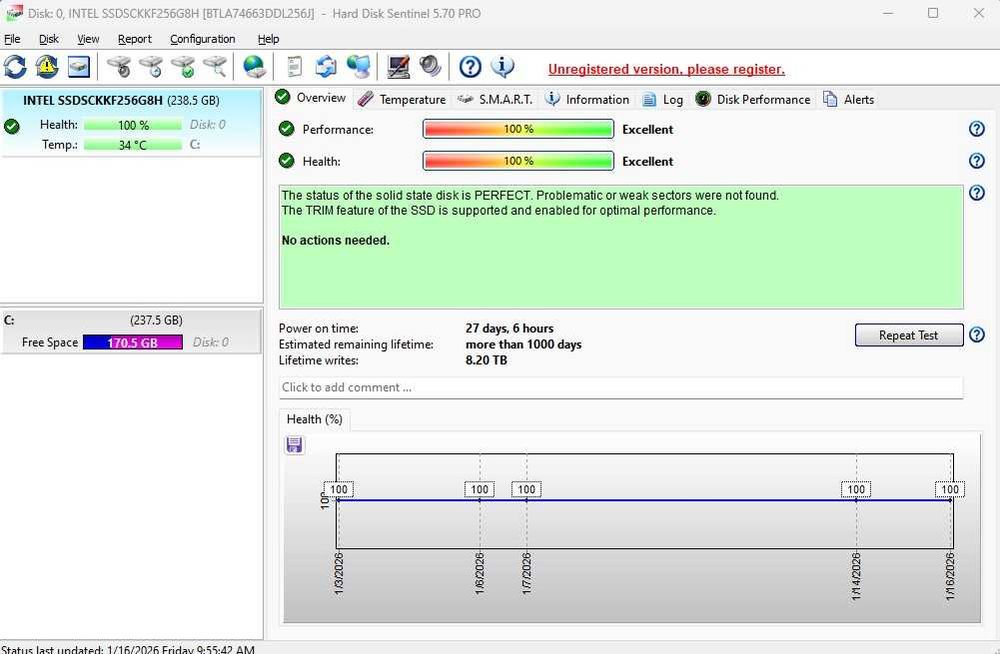Click the disk-with-clock test icon
This screenshot has height=654, width=1000.
(151, 66)
